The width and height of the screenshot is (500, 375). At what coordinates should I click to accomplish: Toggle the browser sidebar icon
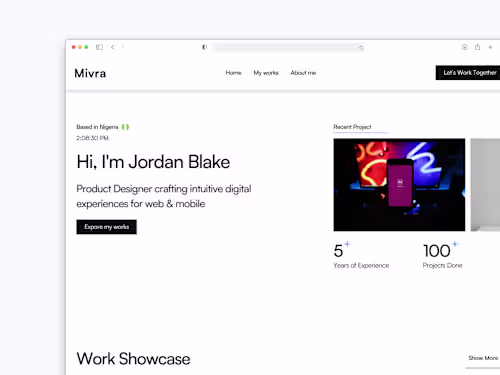click(x=99, y=47)
